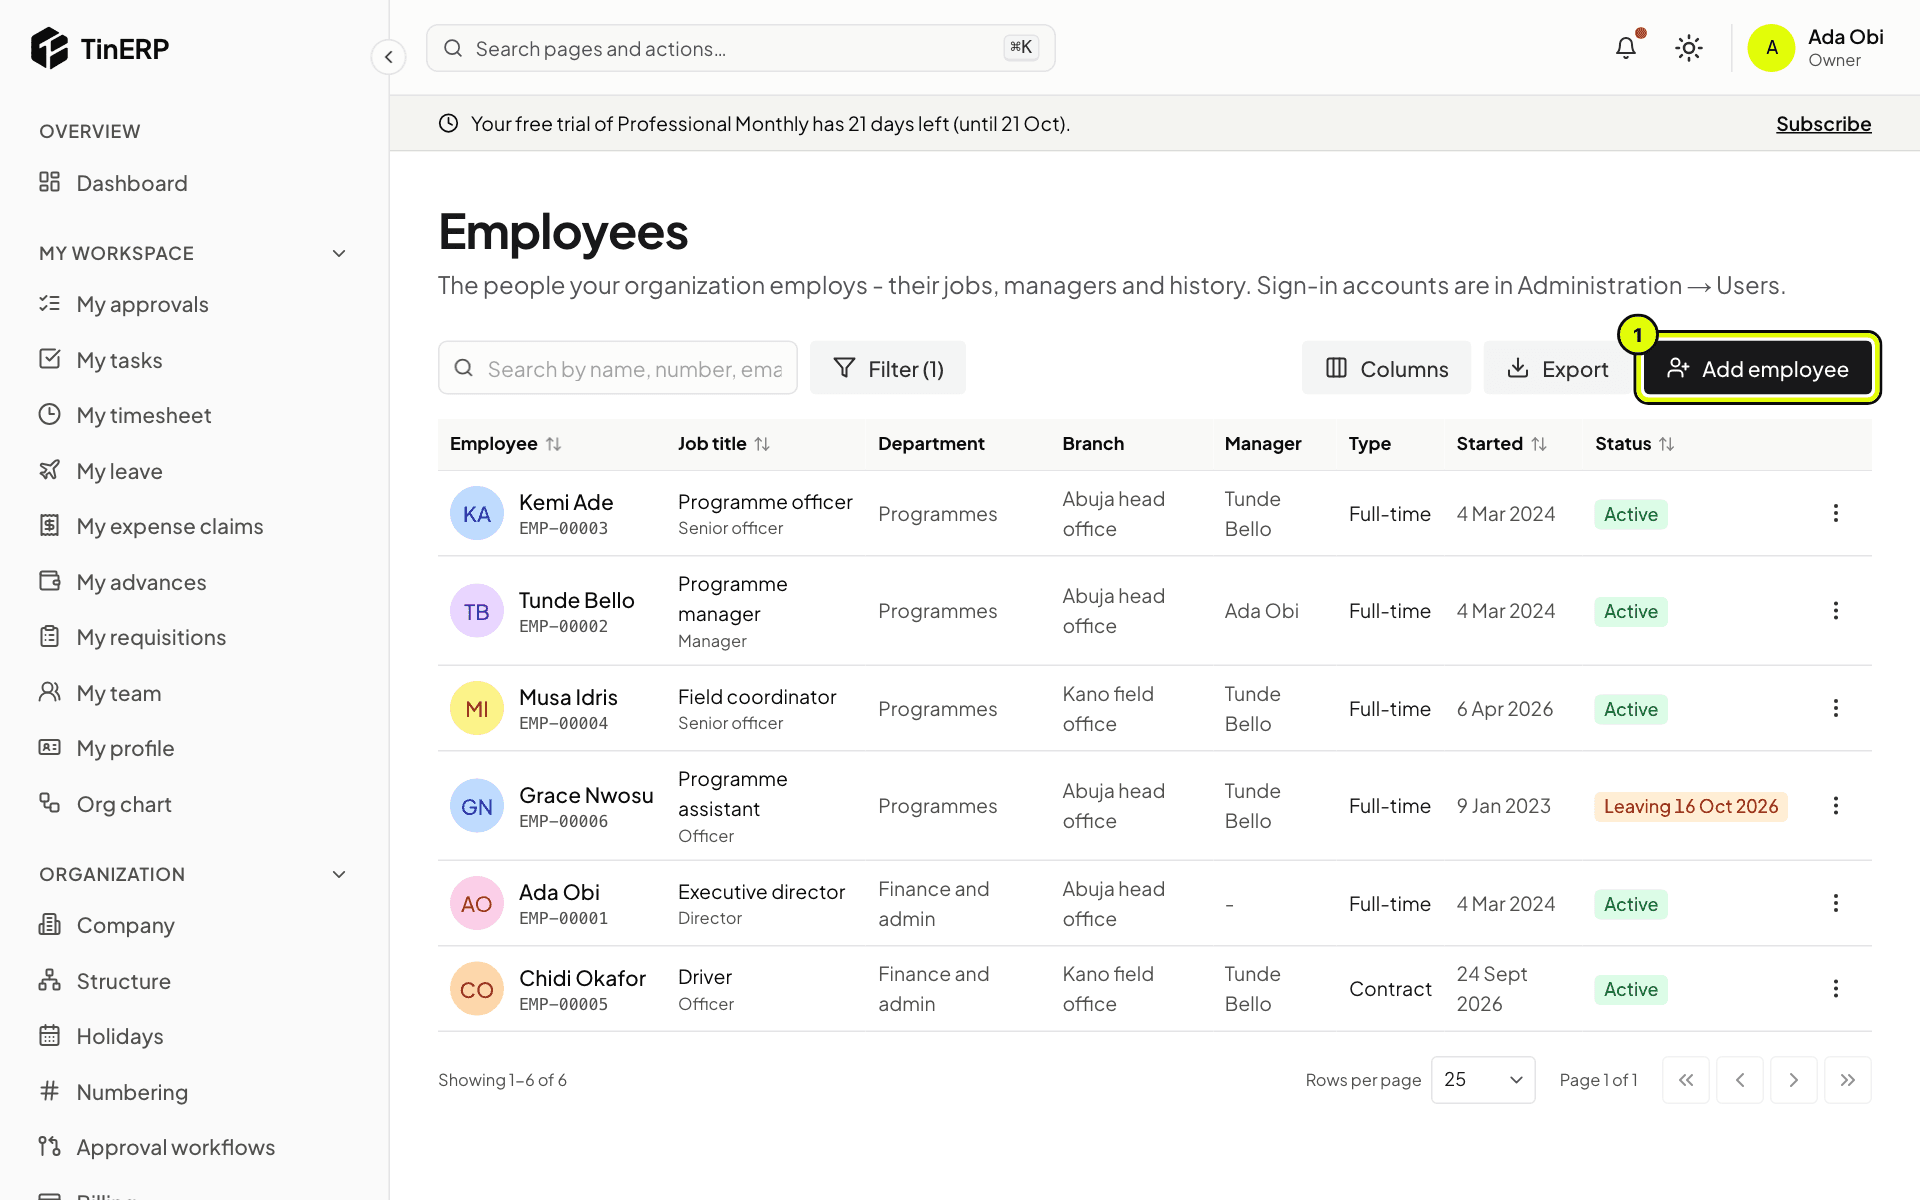Collapse the My Workspace section

339,254
